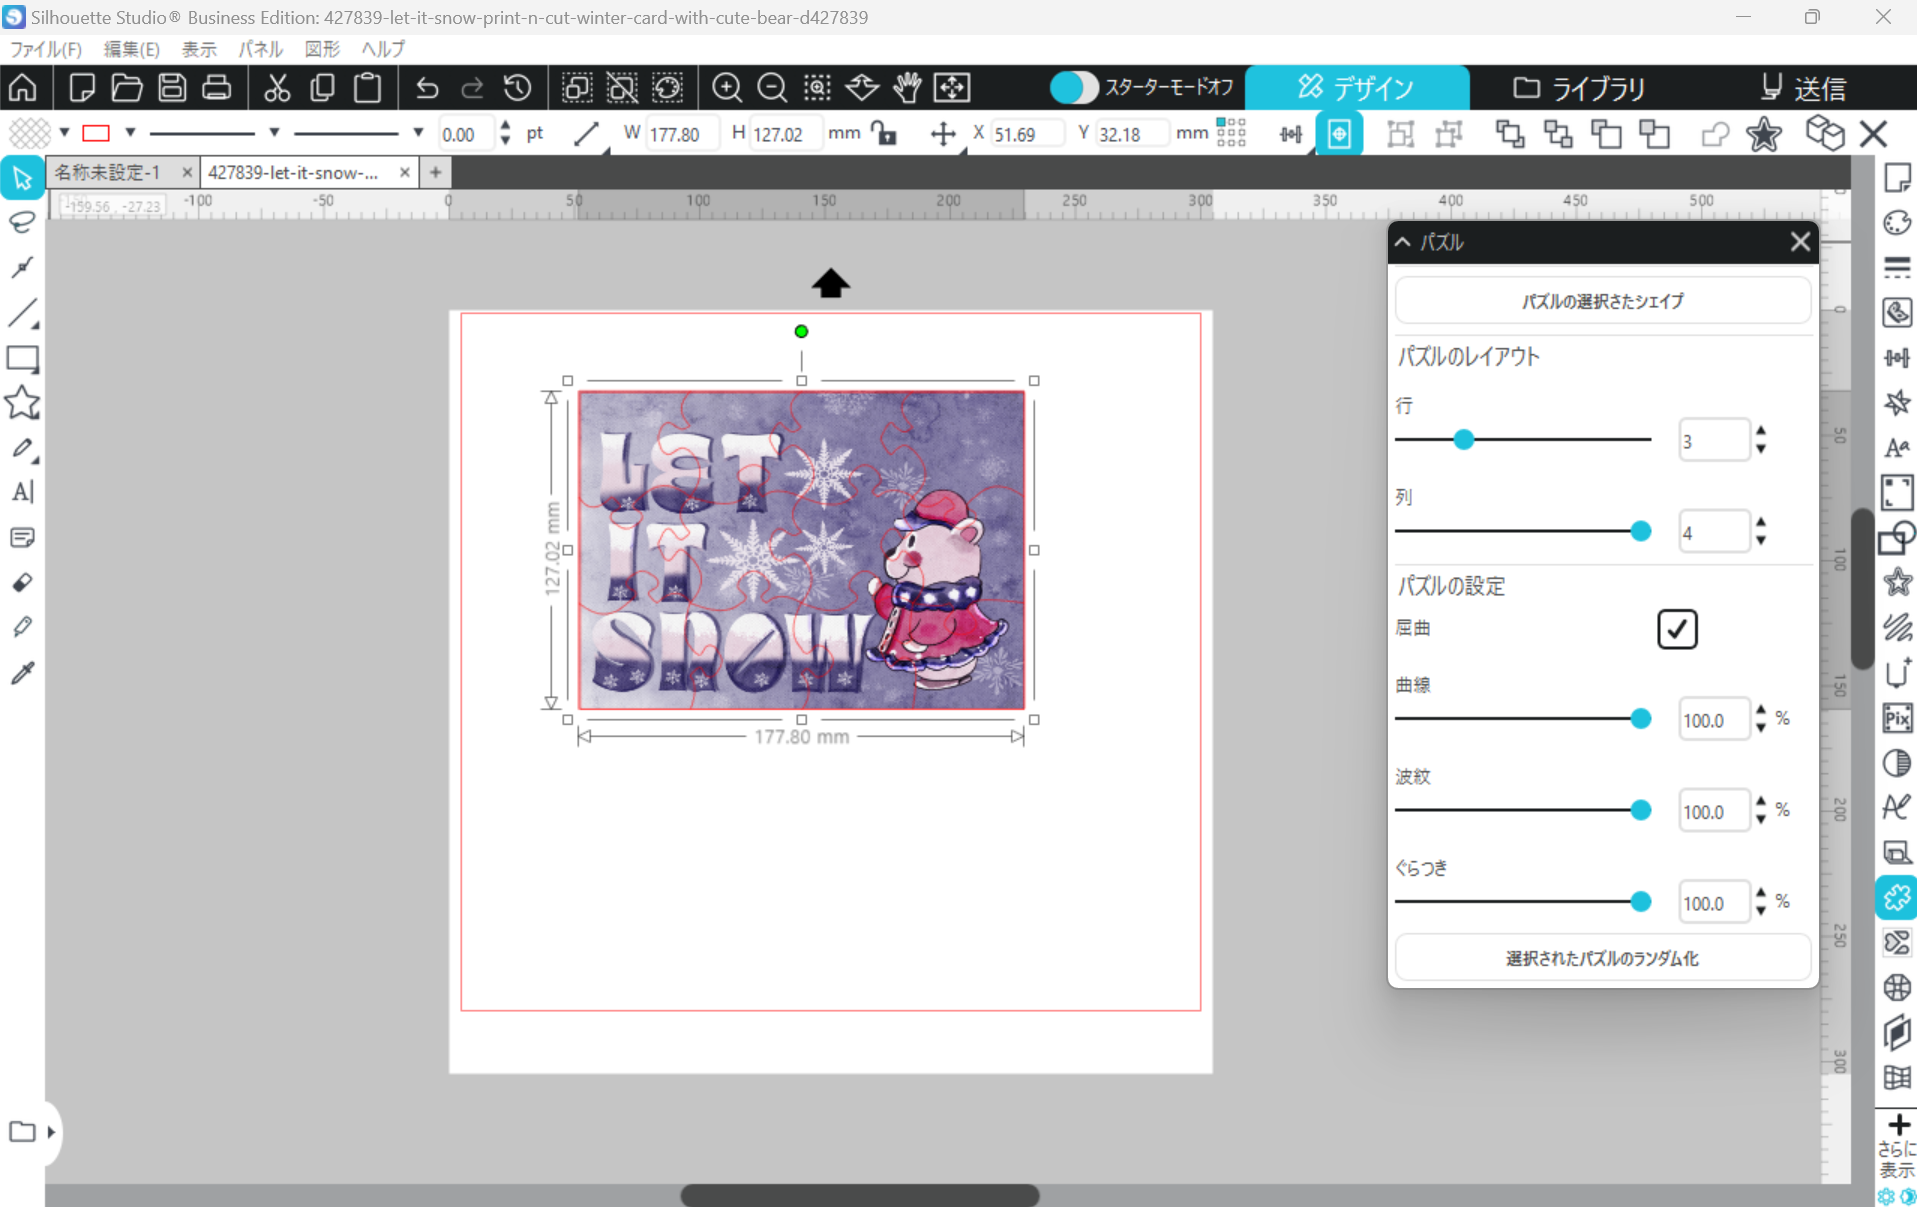The width and height of the screenshot is (1917, 1207).
Task: Open the line color dropdown arrow
Action: coord(130,133)
